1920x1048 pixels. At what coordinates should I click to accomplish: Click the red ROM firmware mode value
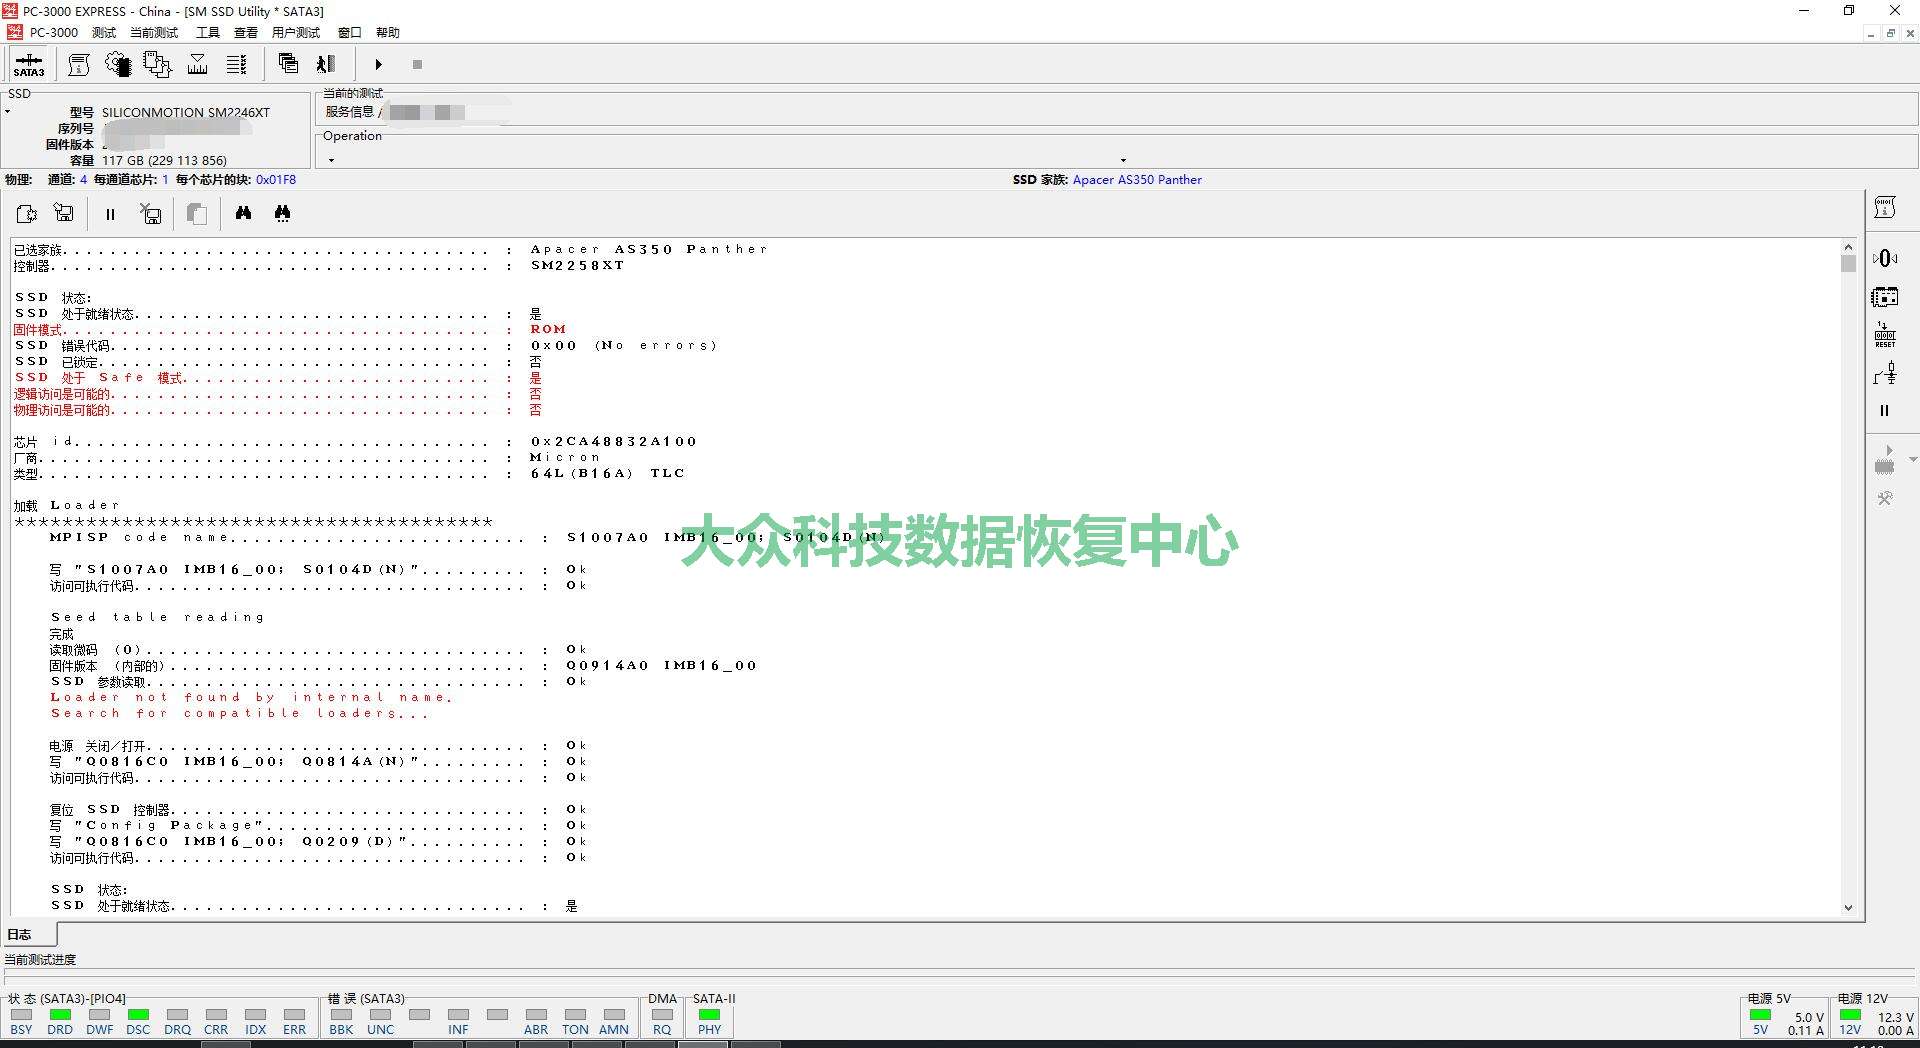pos(548,329)
